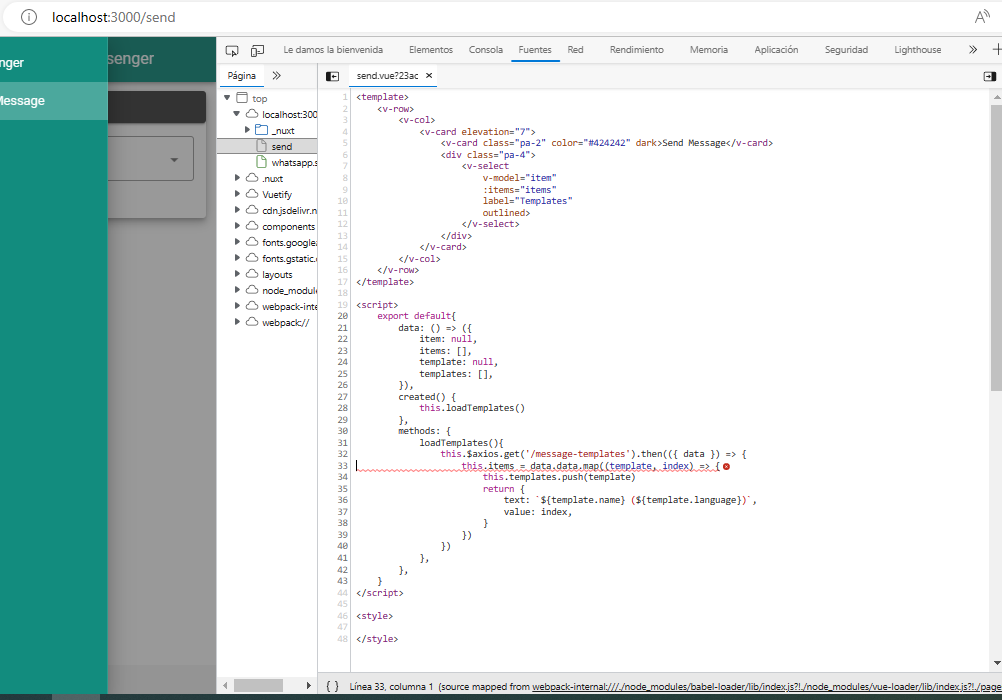The image size is (1002, 700).
Task: Show more DevTools tabs with the chevron
Action: tap(972, 50)
